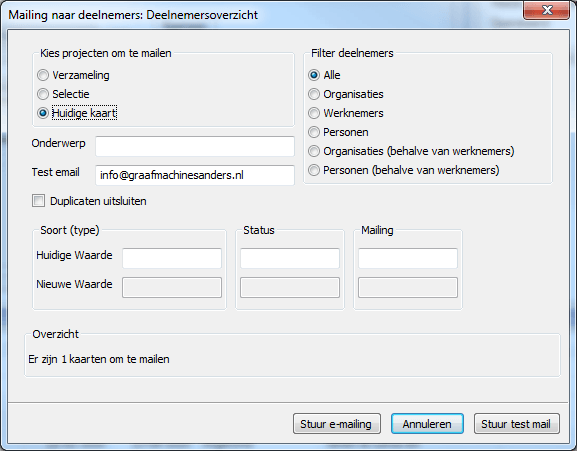The width and height of the screenshot is (577, 451).
Task: Click the Status Huidige Waarde field
Action: [x=290, y=258]
